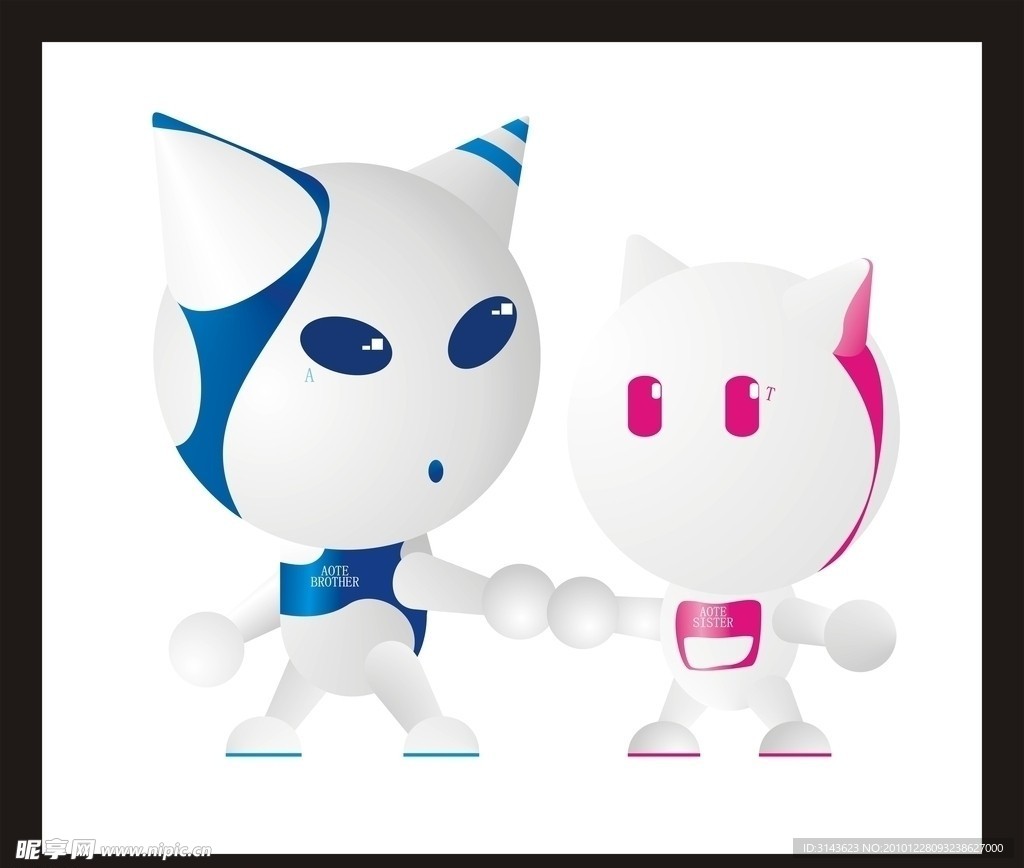Click the AOTE BROTHER chest label

click(x=334, y=575)
